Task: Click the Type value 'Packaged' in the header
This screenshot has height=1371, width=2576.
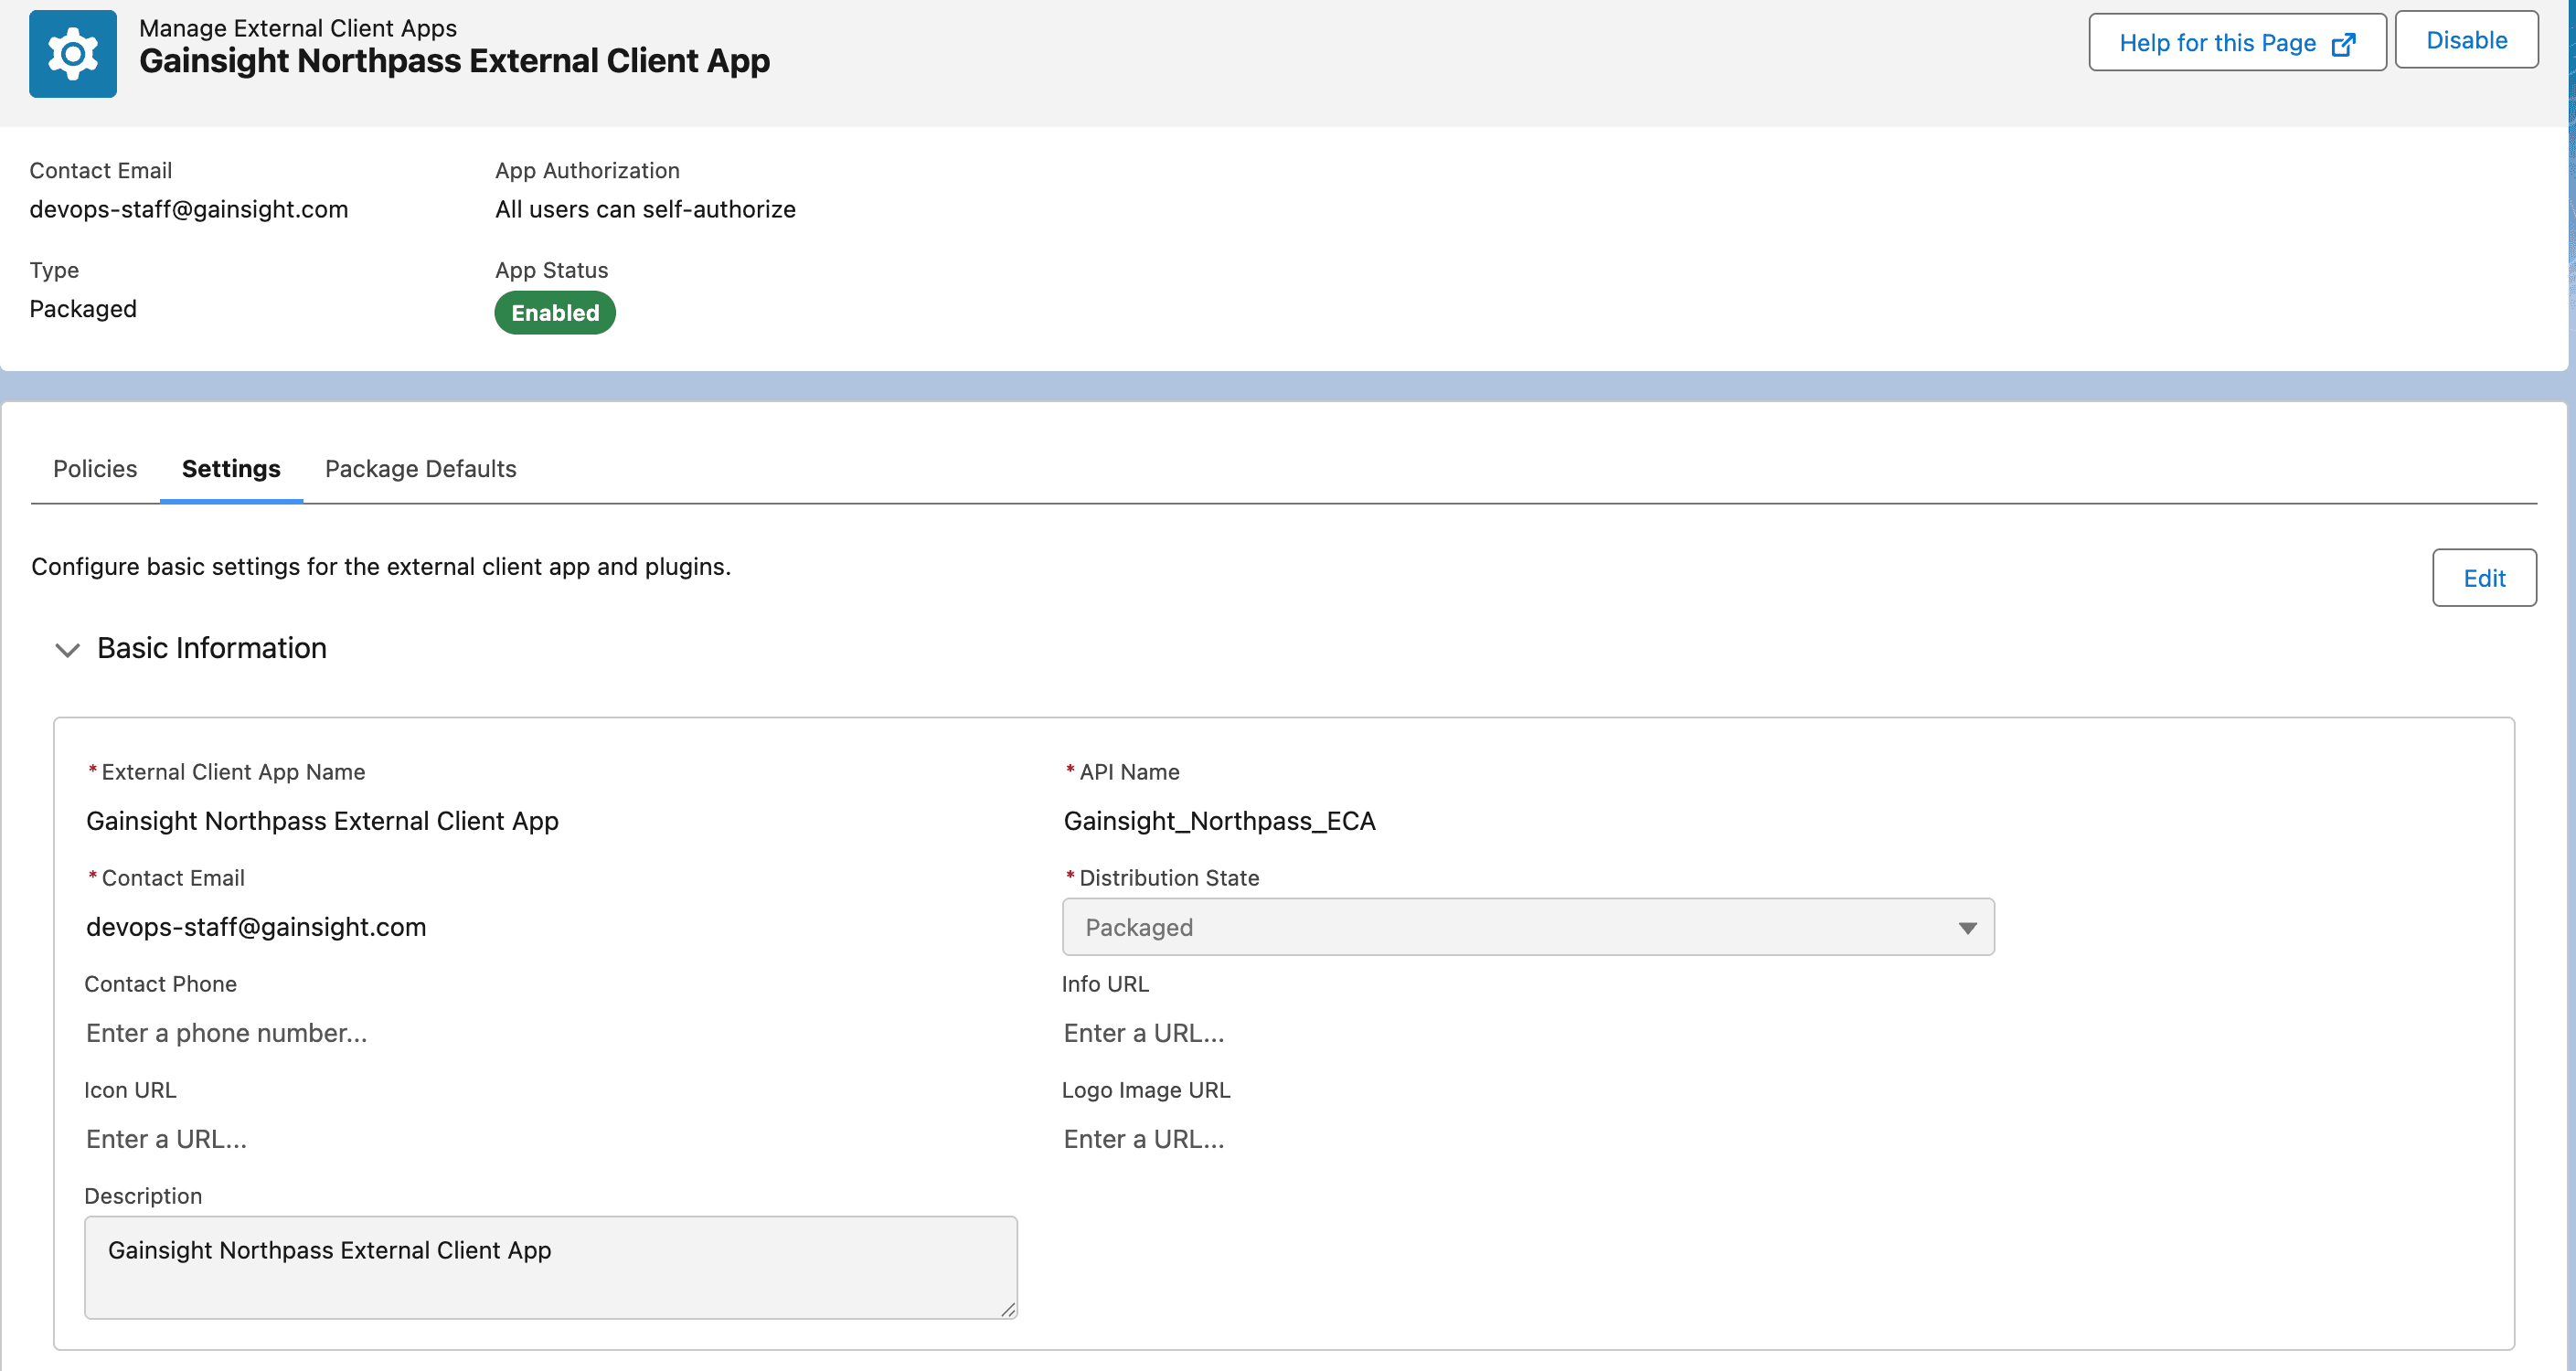Action: (83, 309)
